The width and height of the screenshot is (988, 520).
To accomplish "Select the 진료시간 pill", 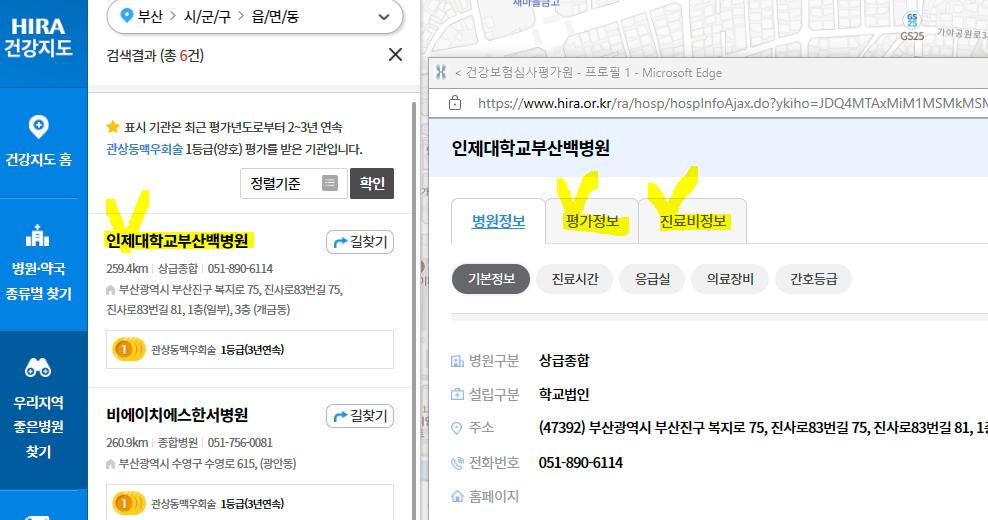I will coord(575,279).
